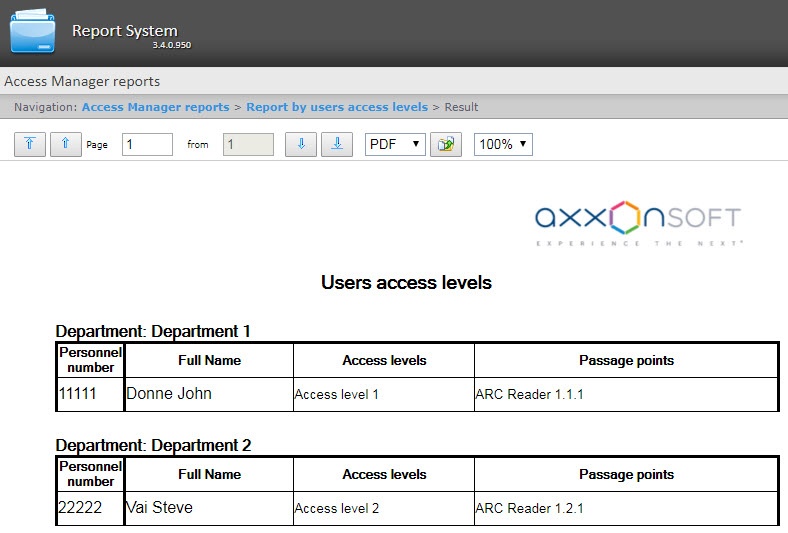Screen dimensions: 788x533
Task: Click the Access Manager reports breadcrumb link
Action: coord(155,107)
